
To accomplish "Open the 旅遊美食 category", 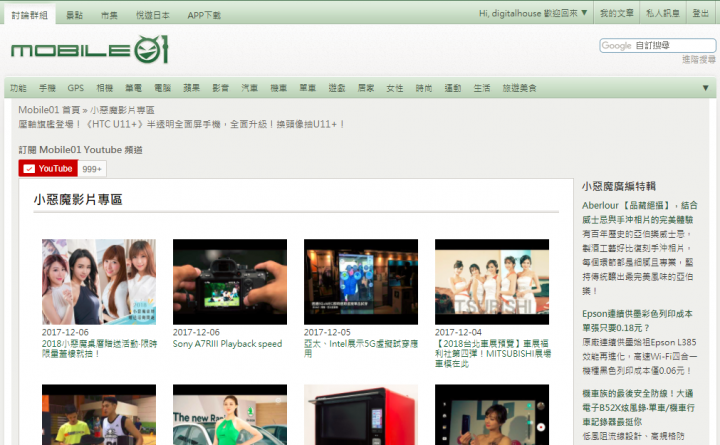I will [519, 88].
